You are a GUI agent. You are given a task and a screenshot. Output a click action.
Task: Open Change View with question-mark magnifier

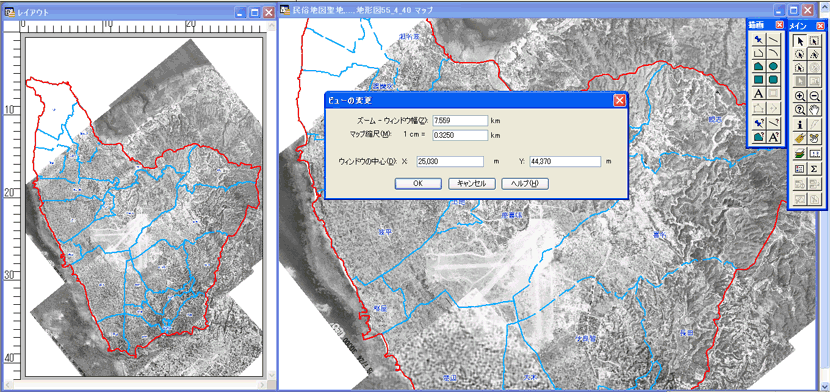coord(800,110)
